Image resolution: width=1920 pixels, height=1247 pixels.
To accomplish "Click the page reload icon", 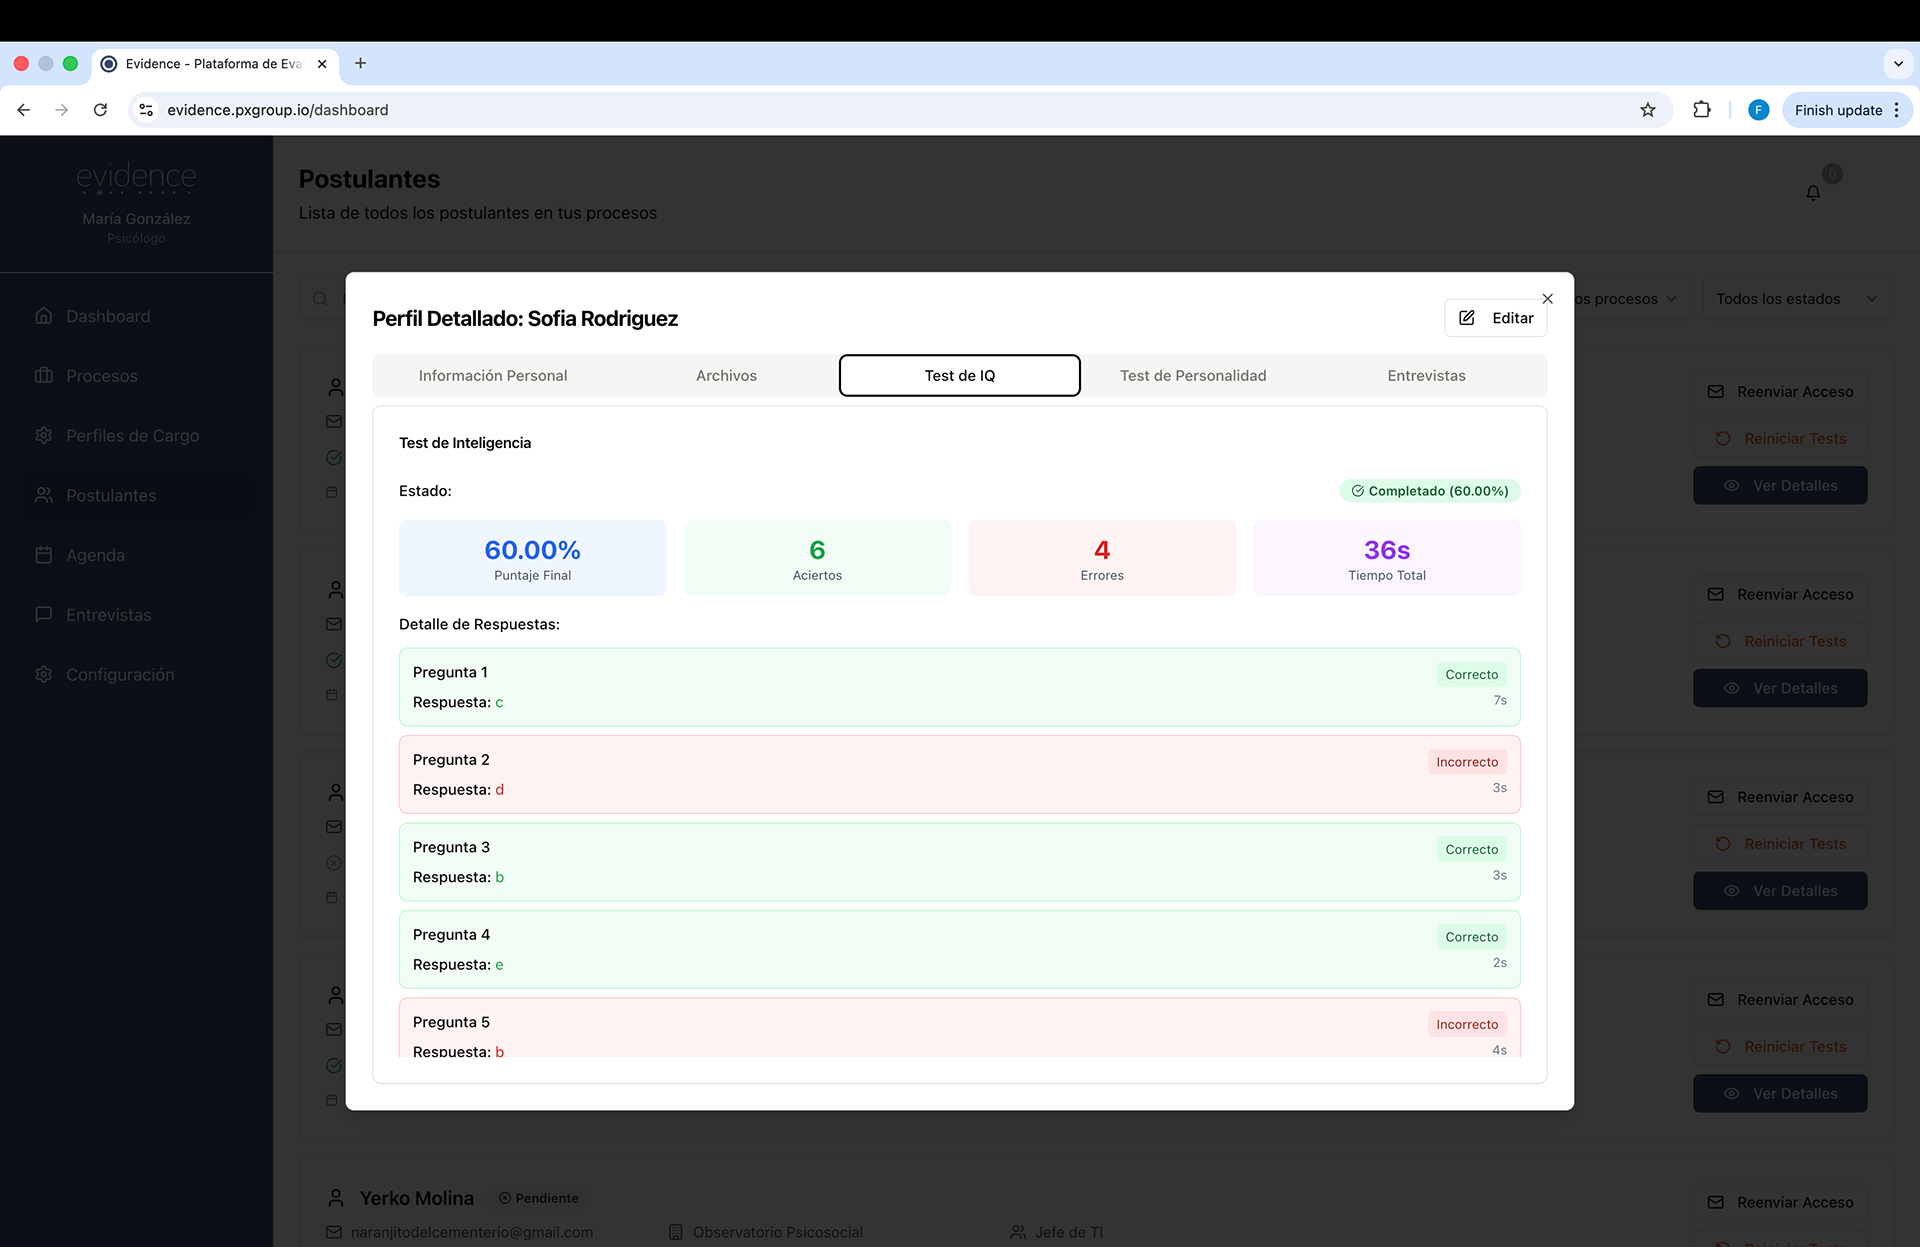I will point(100,110).
